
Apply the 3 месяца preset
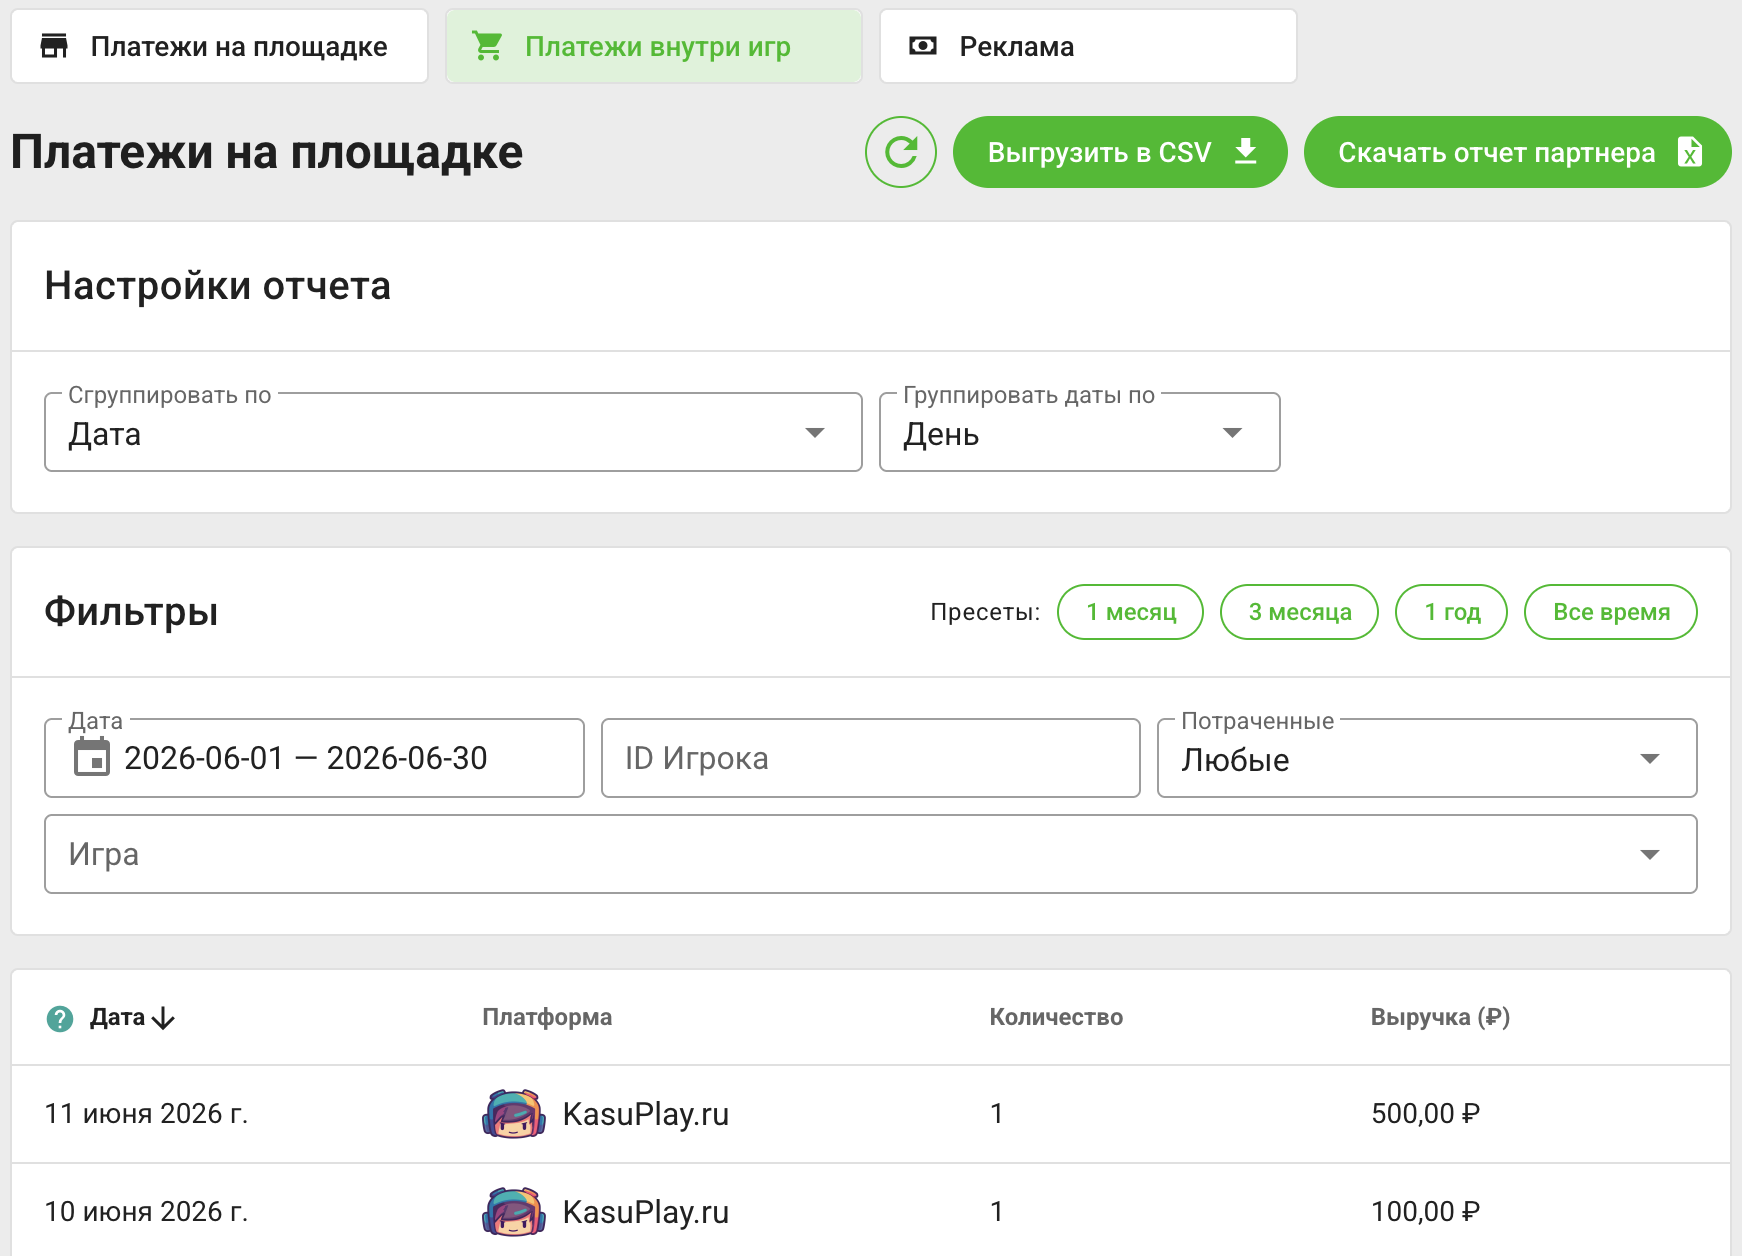click(x=1300, y=612)
